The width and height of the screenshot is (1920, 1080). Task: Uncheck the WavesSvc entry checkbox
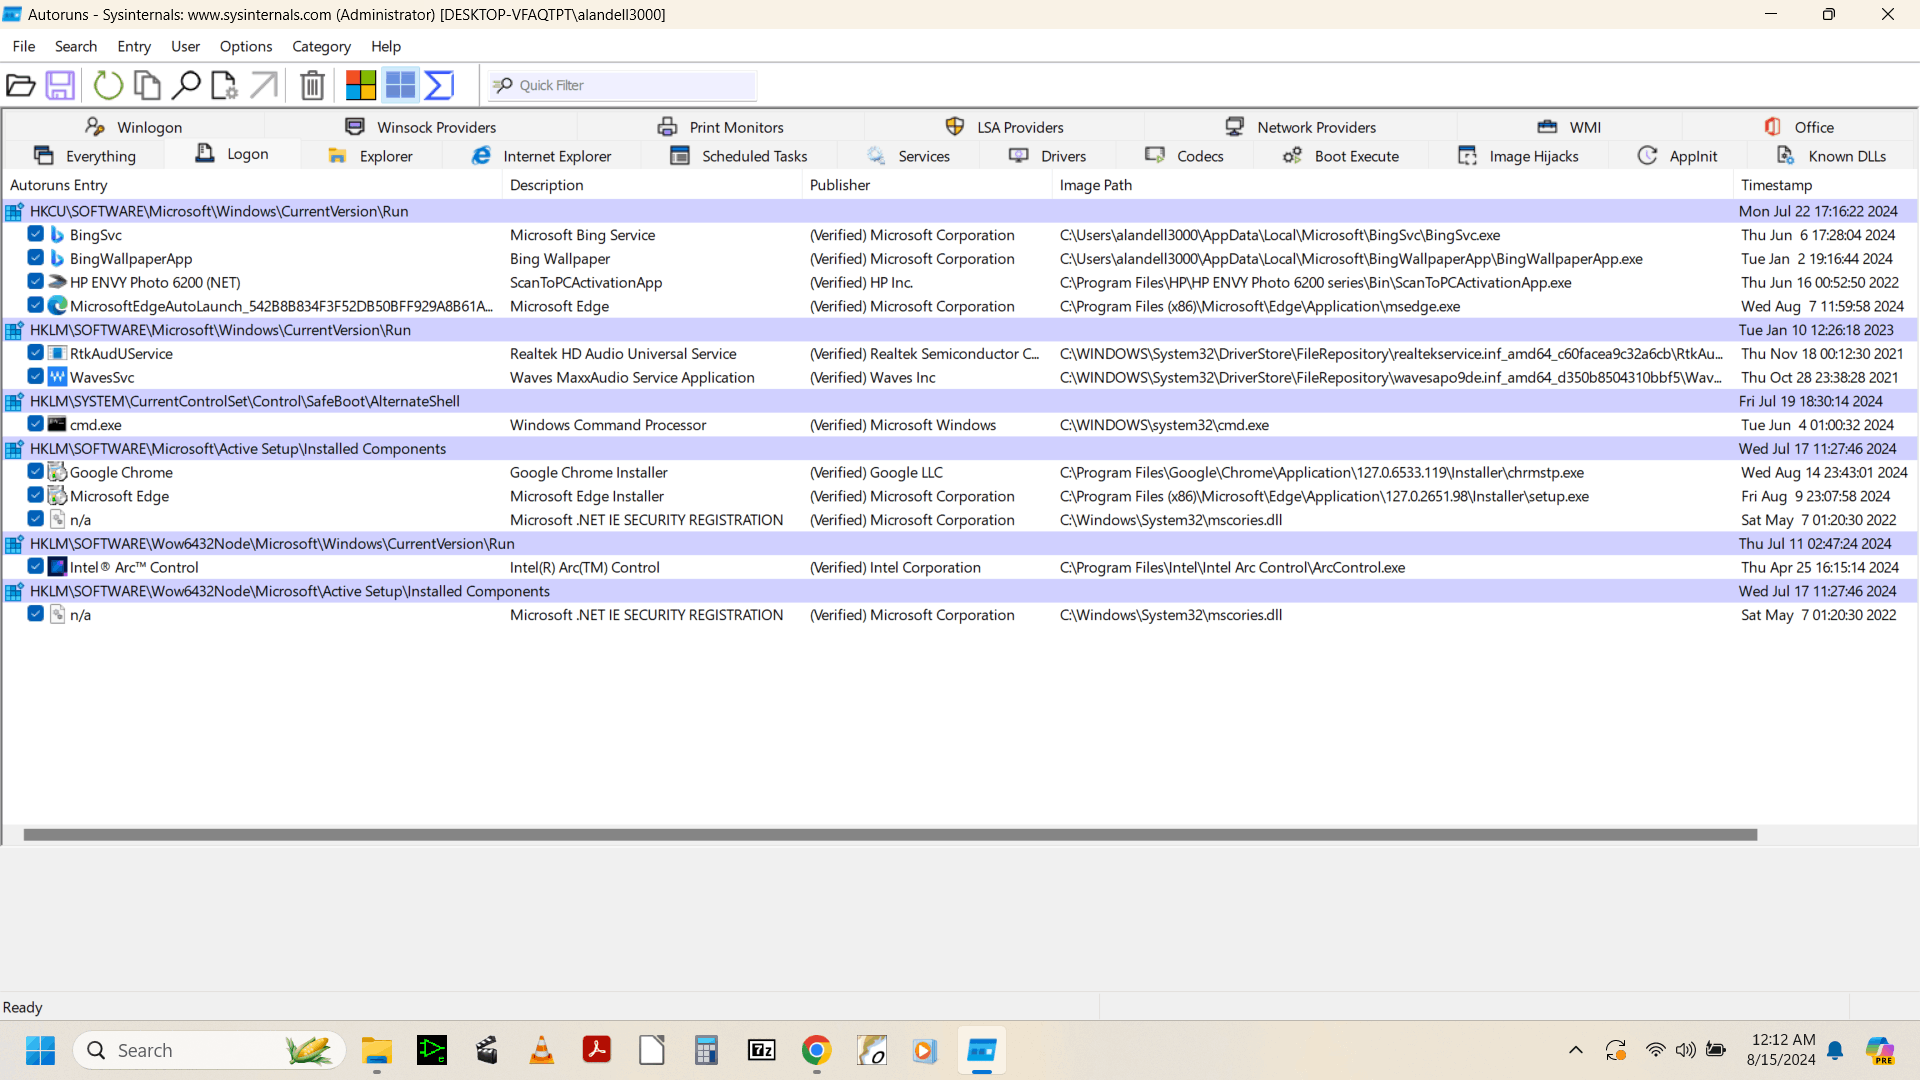click(x=36, y=377)
